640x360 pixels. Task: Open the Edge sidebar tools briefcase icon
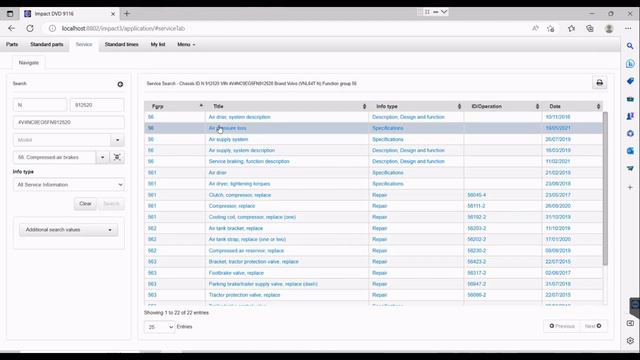630,99
